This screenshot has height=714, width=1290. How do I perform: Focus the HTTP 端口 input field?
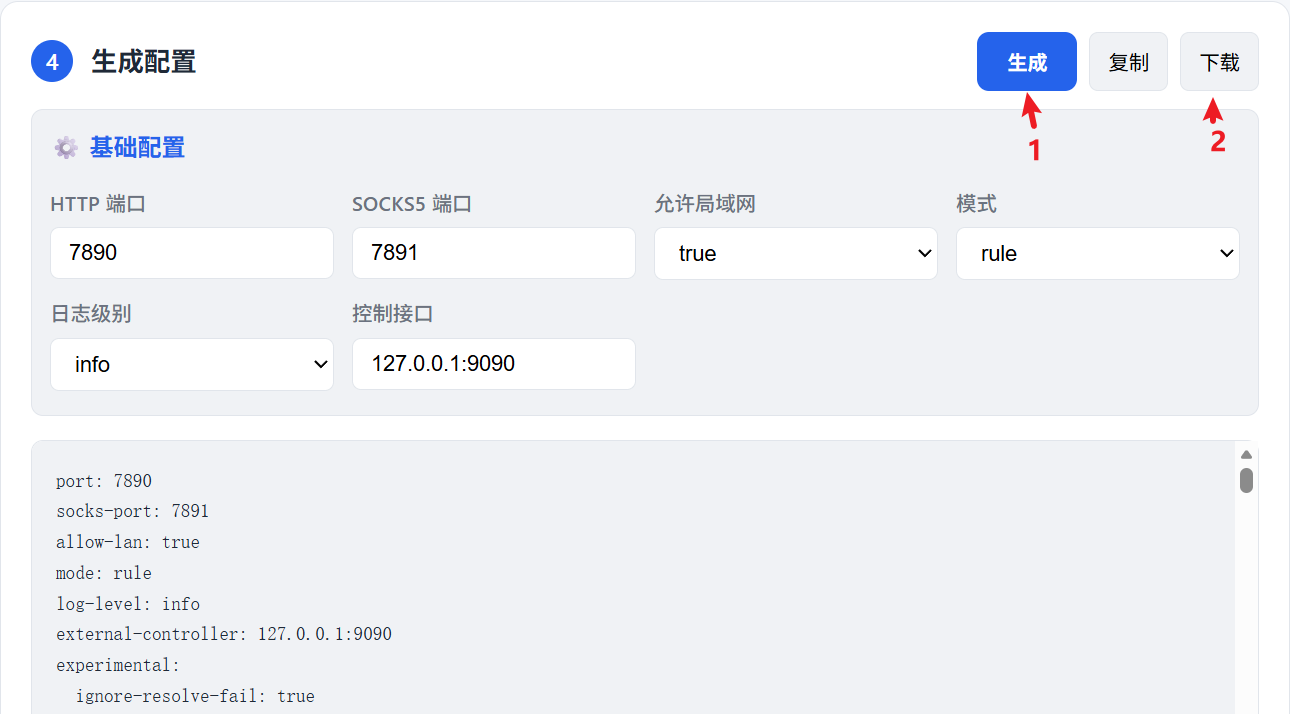[x=192, y=253]
